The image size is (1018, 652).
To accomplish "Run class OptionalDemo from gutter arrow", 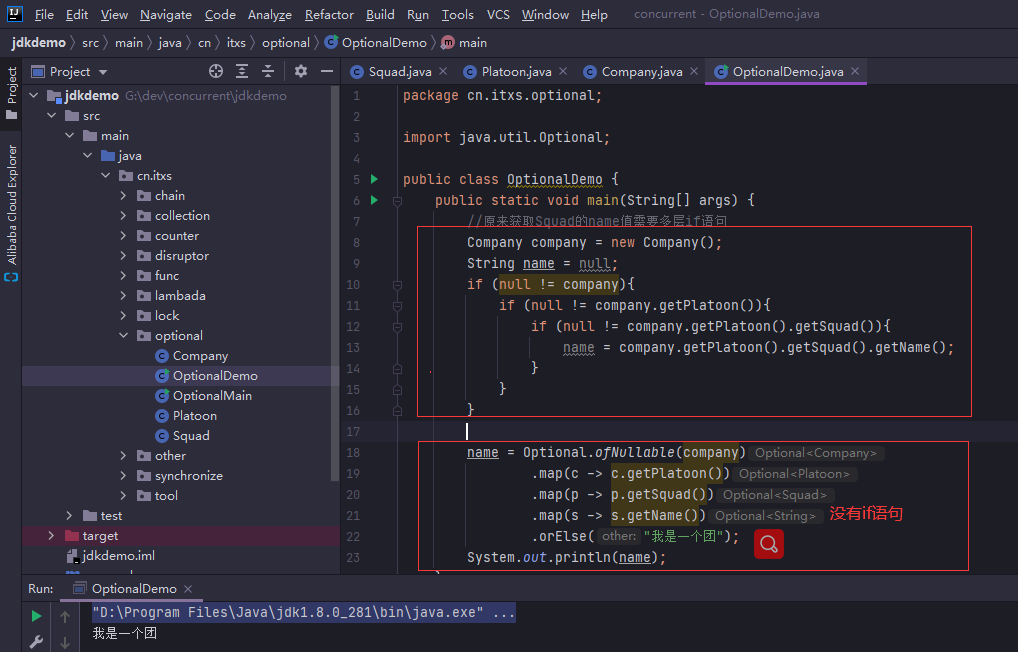I will tap(375, 179).
